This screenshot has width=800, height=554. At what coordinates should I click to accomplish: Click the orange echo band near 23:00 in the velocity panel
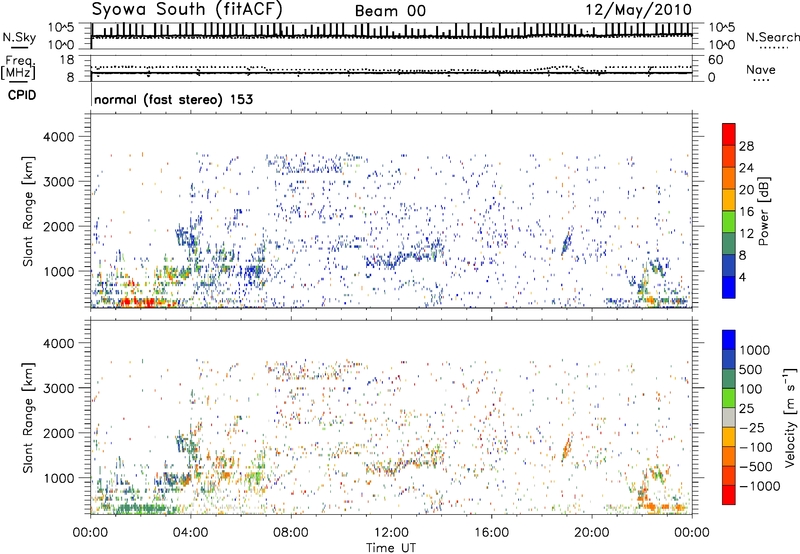pyautogui.click(x=662, y=507)
